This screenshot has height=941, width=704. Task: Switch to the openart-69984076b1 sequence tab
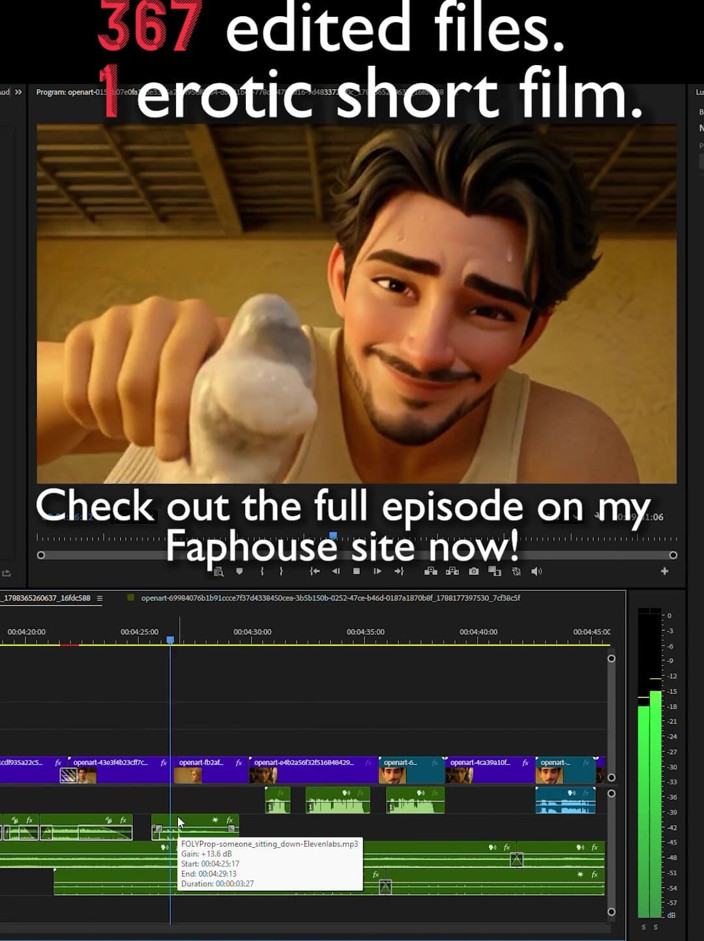point(330,598)
